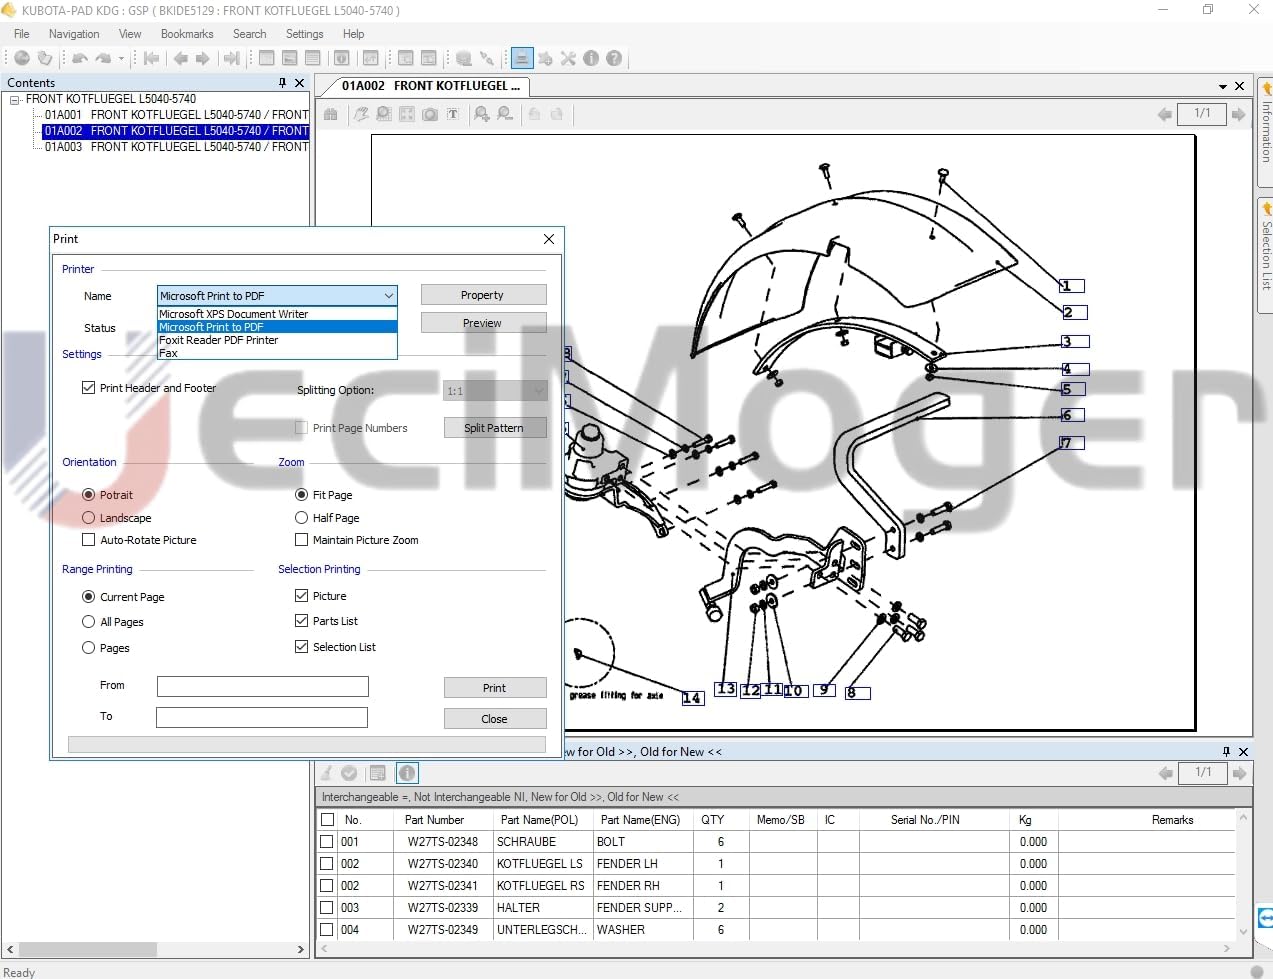The height and width of the screenshot is (979, 1273).
Task: Click the Text search tool above the diagram
Action: 453,114
